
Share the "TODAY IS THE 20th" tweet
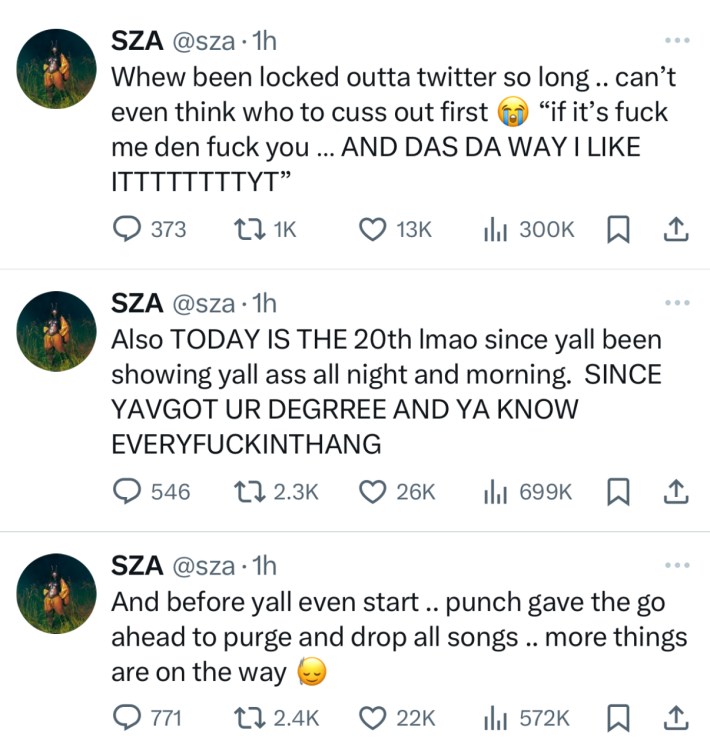(x=676, y=491)
